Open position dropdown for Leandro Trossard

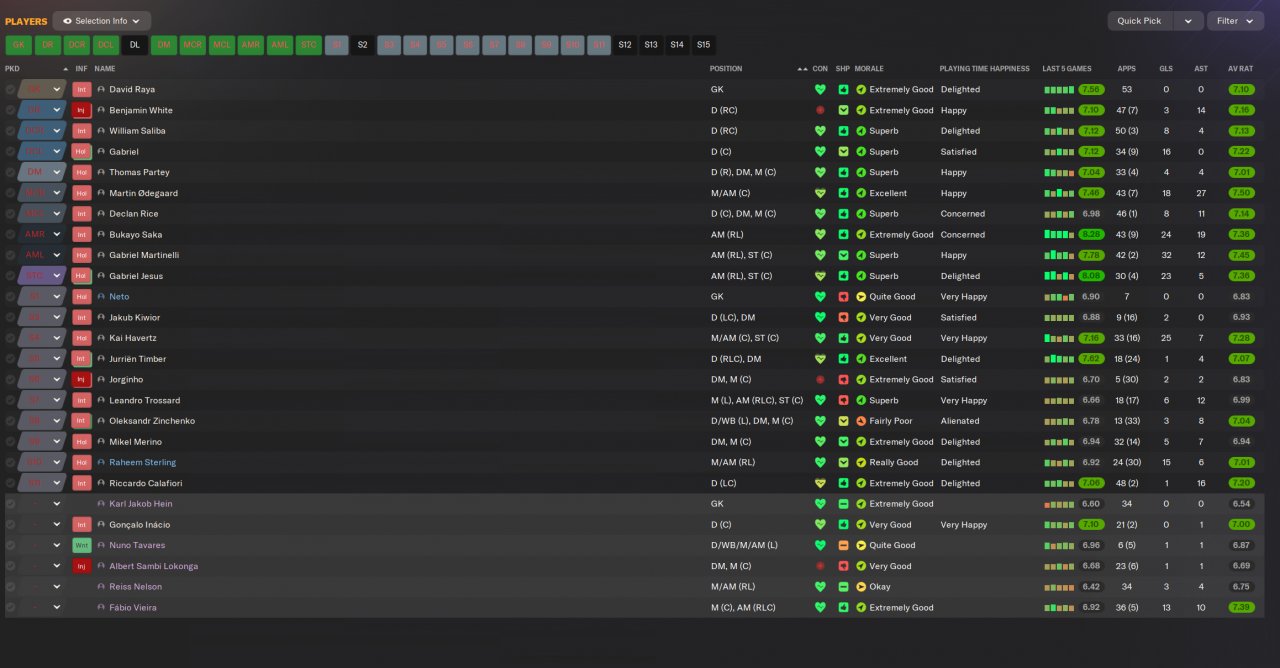[x=58, y=400]
